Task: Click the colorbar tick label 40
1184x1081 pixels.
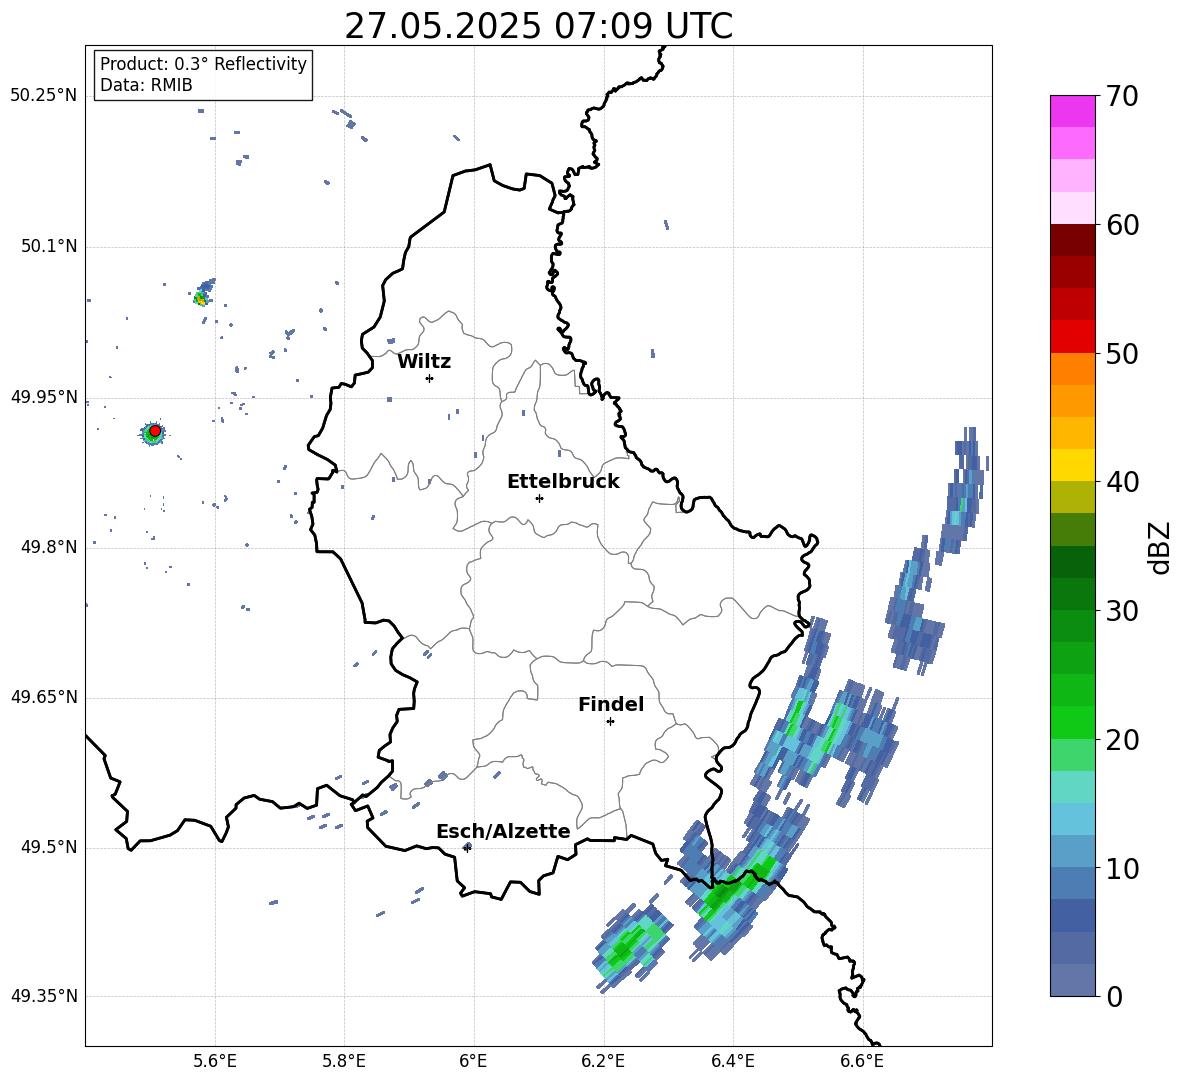Action: pyautogui.click(x=1122, y=482)
